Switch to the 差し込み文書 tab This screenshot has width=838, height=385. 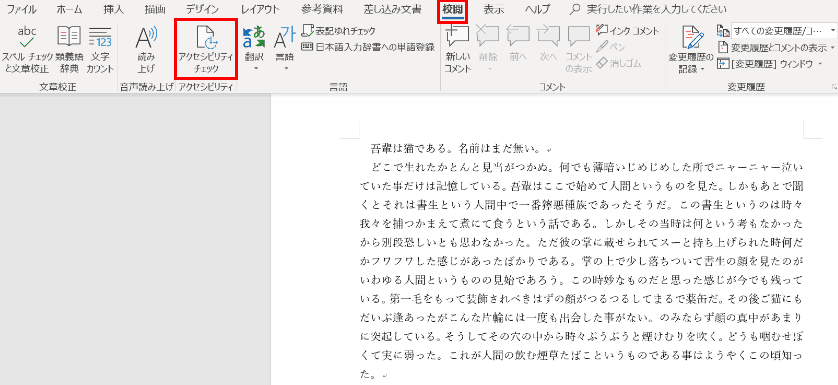pos(393,10)
